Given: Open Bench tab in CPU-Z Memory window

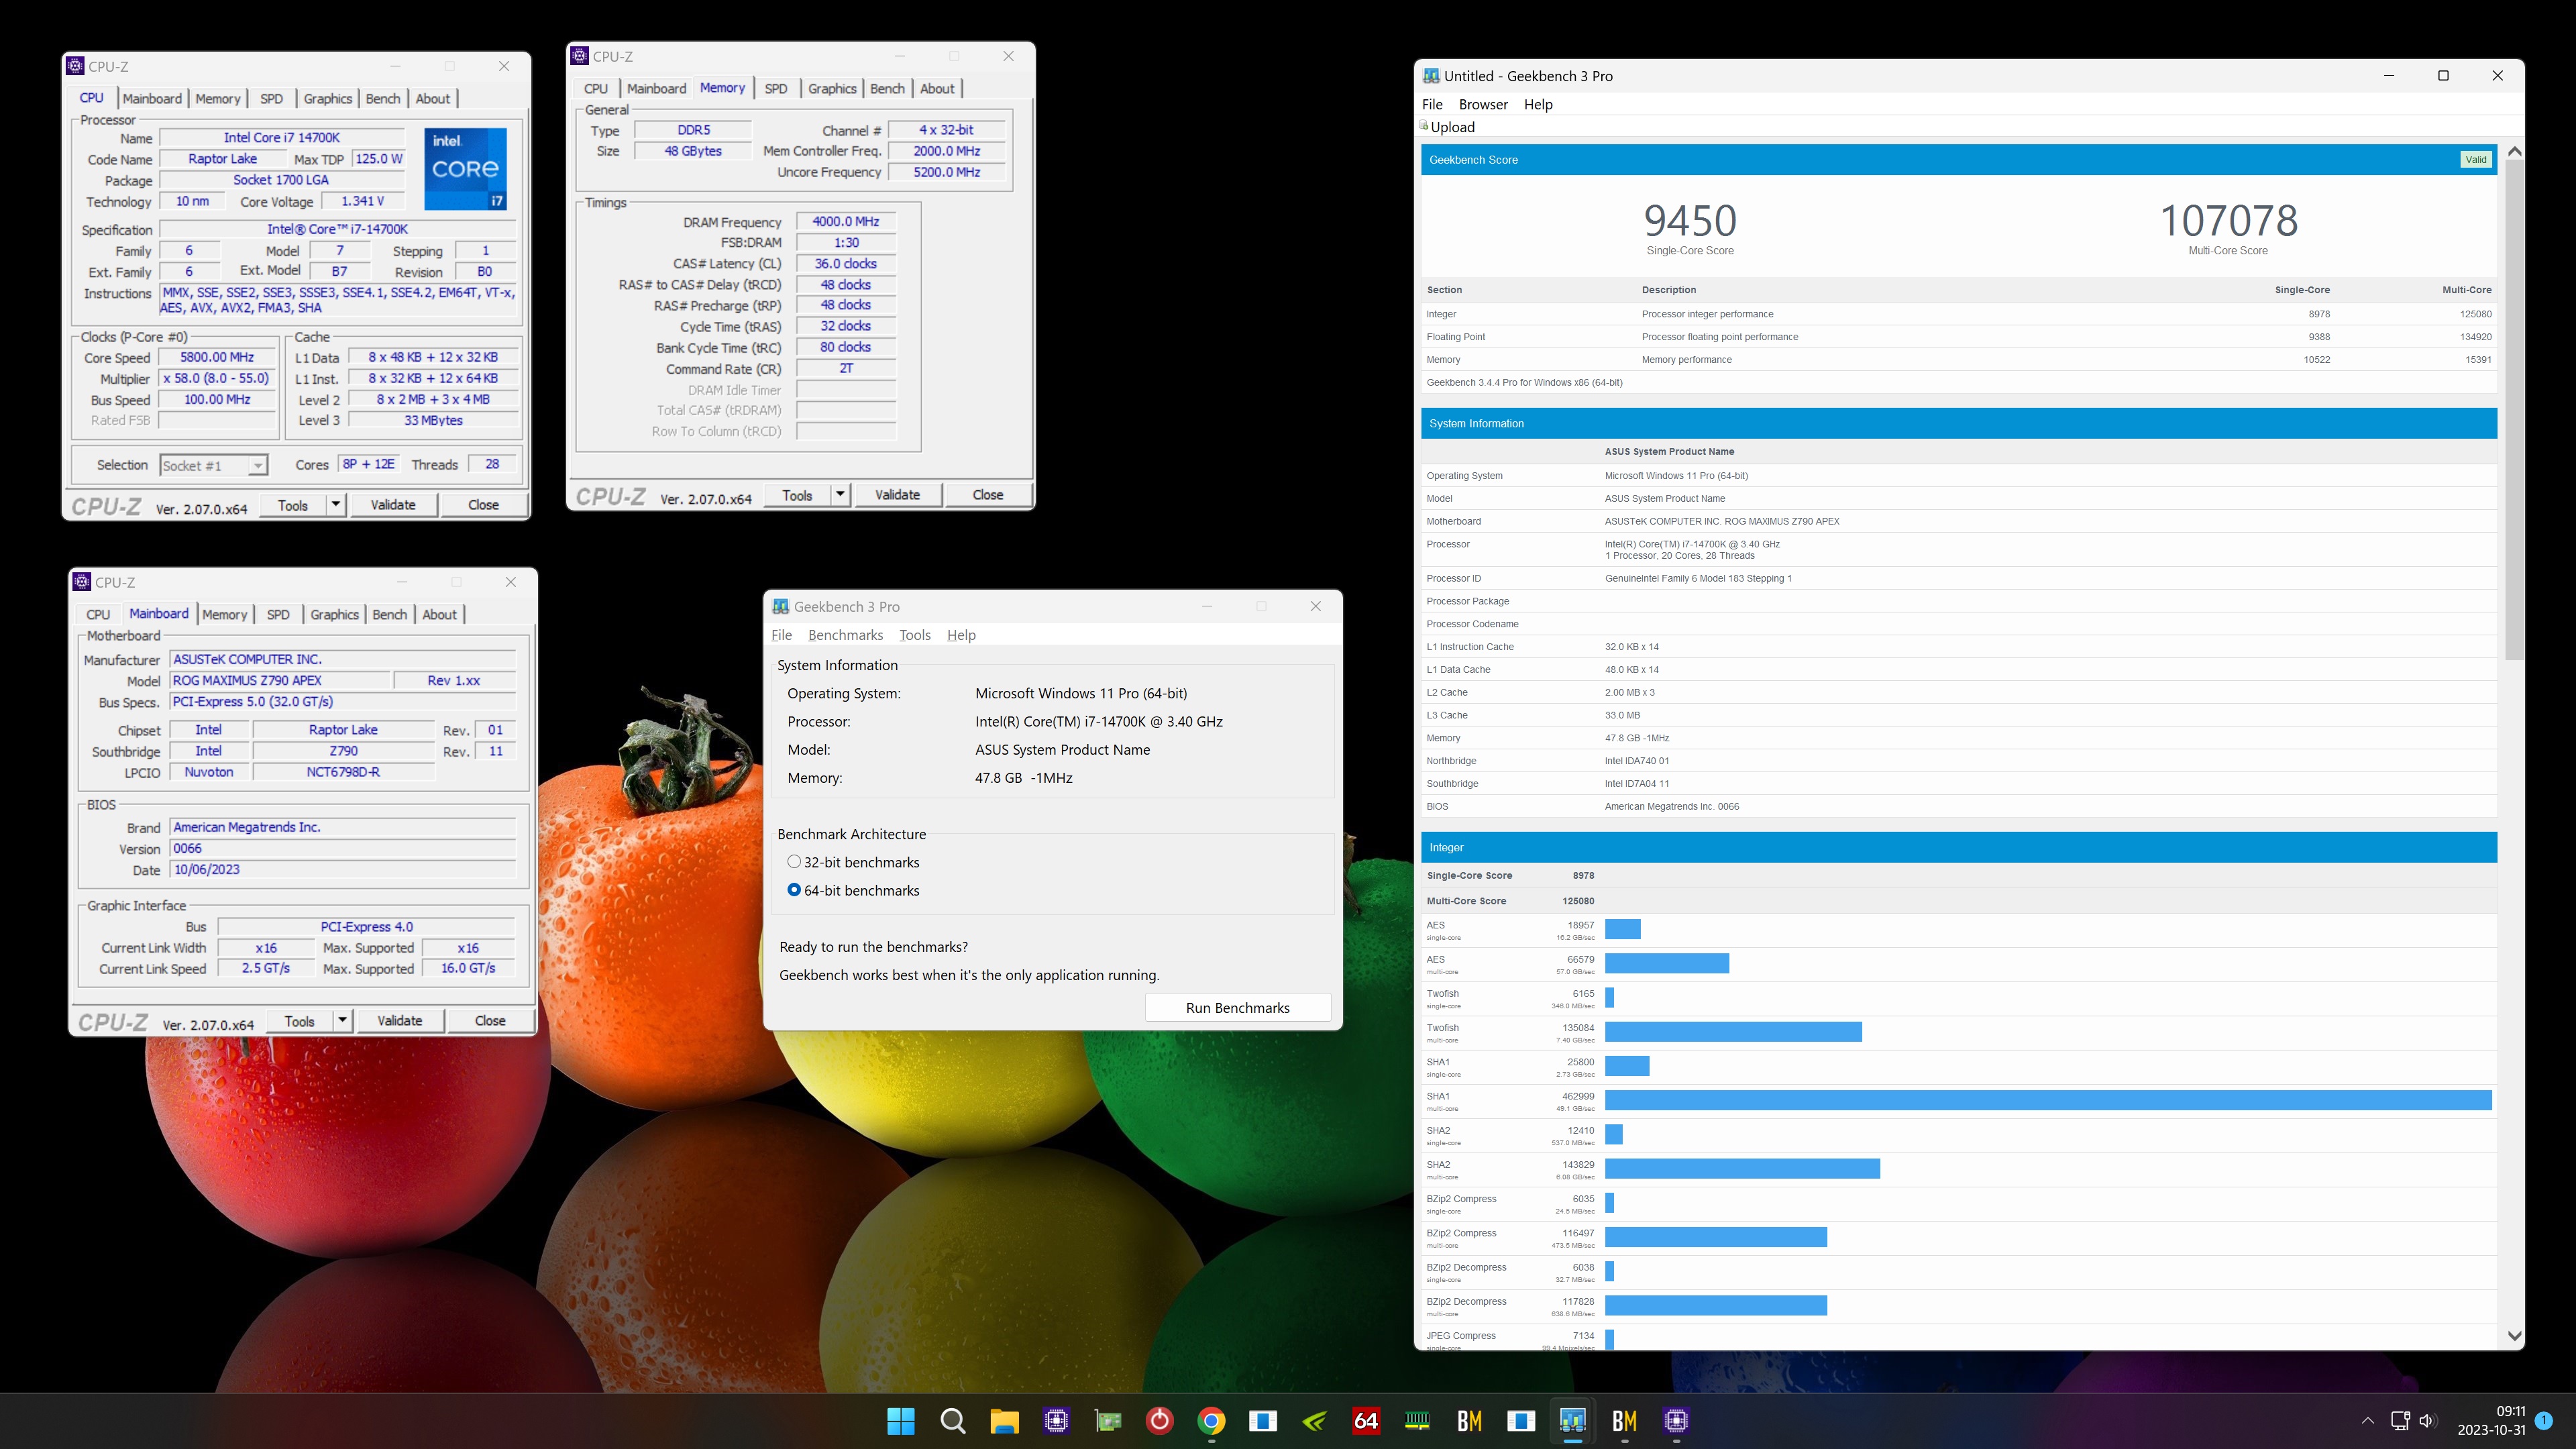Looking at the screenshot, I should (x=887, y=89).
